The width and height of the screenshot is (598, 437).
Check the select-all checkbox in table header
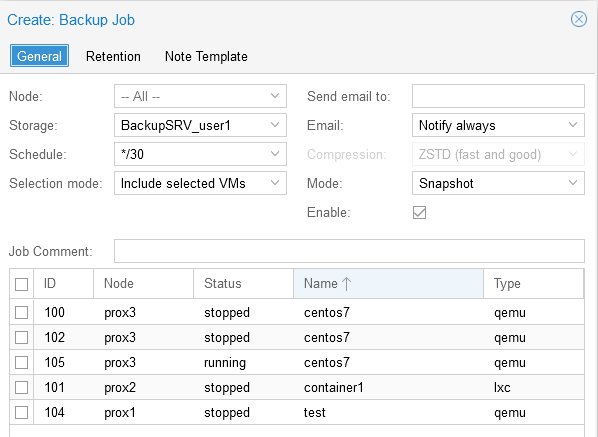[21, 284]
